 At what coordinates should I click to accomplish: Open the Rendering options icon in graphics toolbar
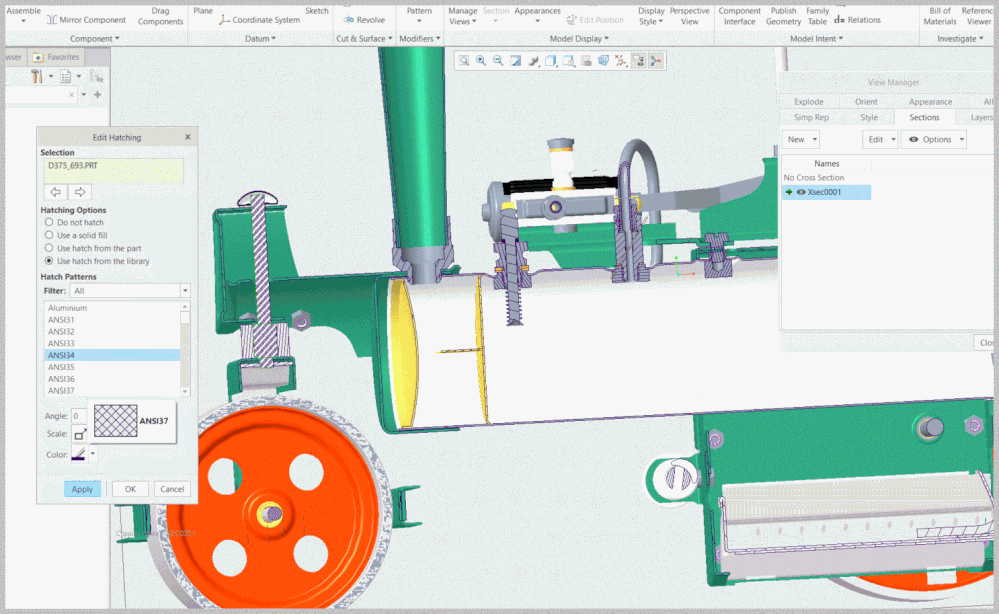pos(533,61)
